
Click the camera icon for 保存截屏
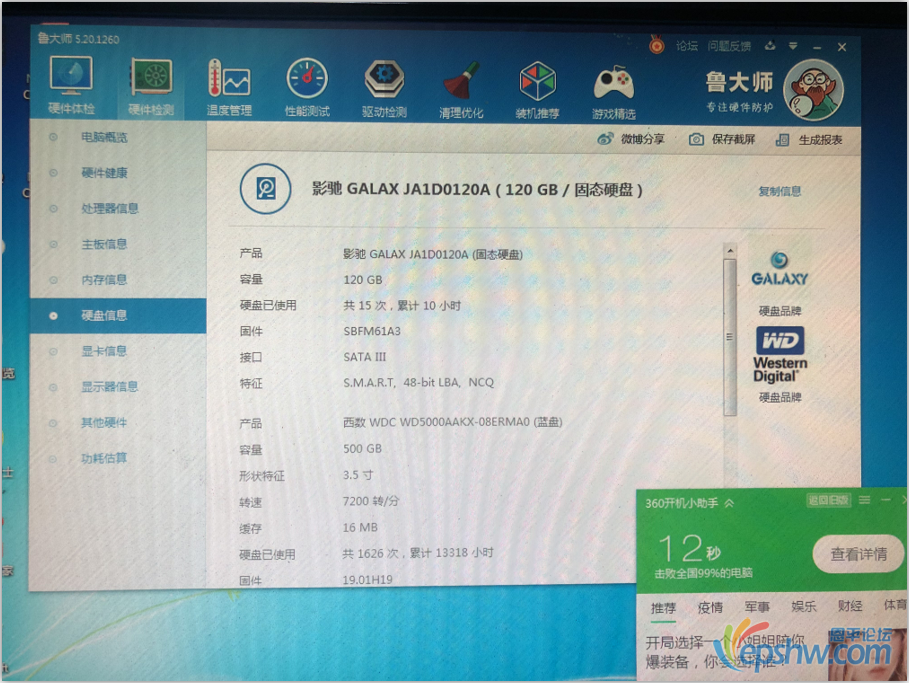click(x=696, y=139)
